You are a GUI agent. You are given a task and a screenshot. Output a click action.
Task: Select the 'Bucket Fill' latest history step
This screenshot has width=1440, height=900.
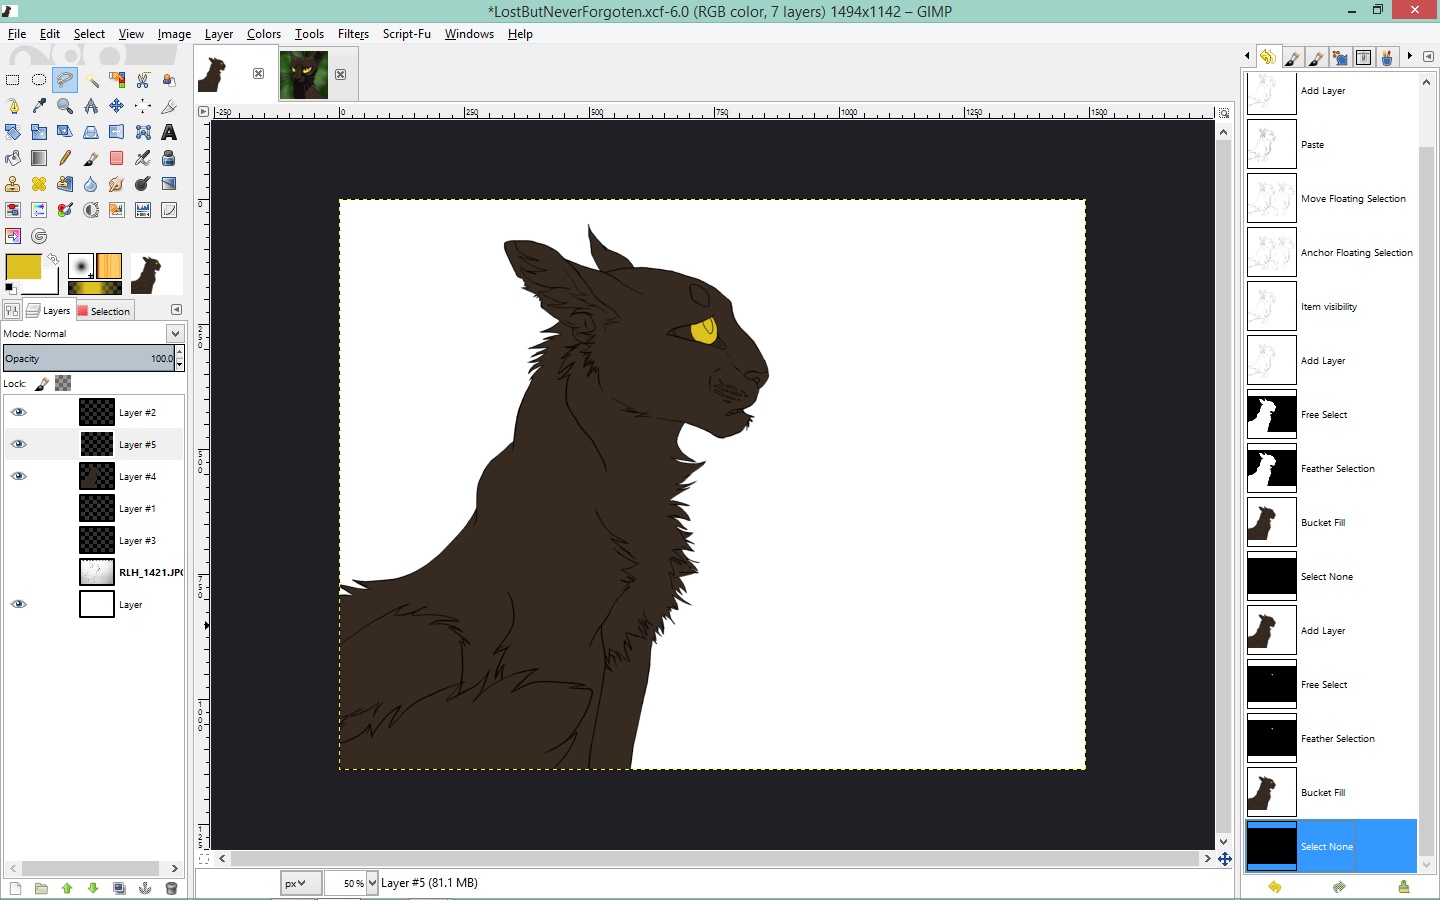click(1331, 793)
